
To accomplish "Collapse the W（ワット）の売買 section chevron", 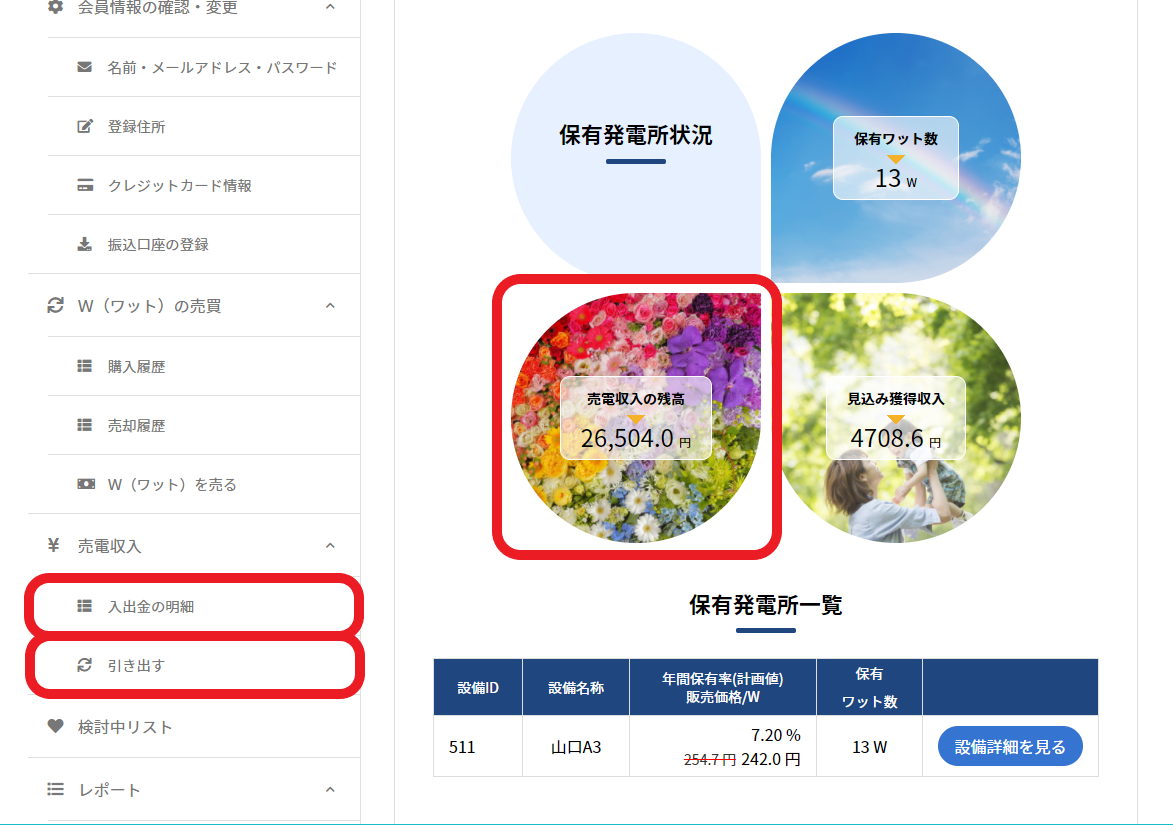I will click(x=330, y=306).
